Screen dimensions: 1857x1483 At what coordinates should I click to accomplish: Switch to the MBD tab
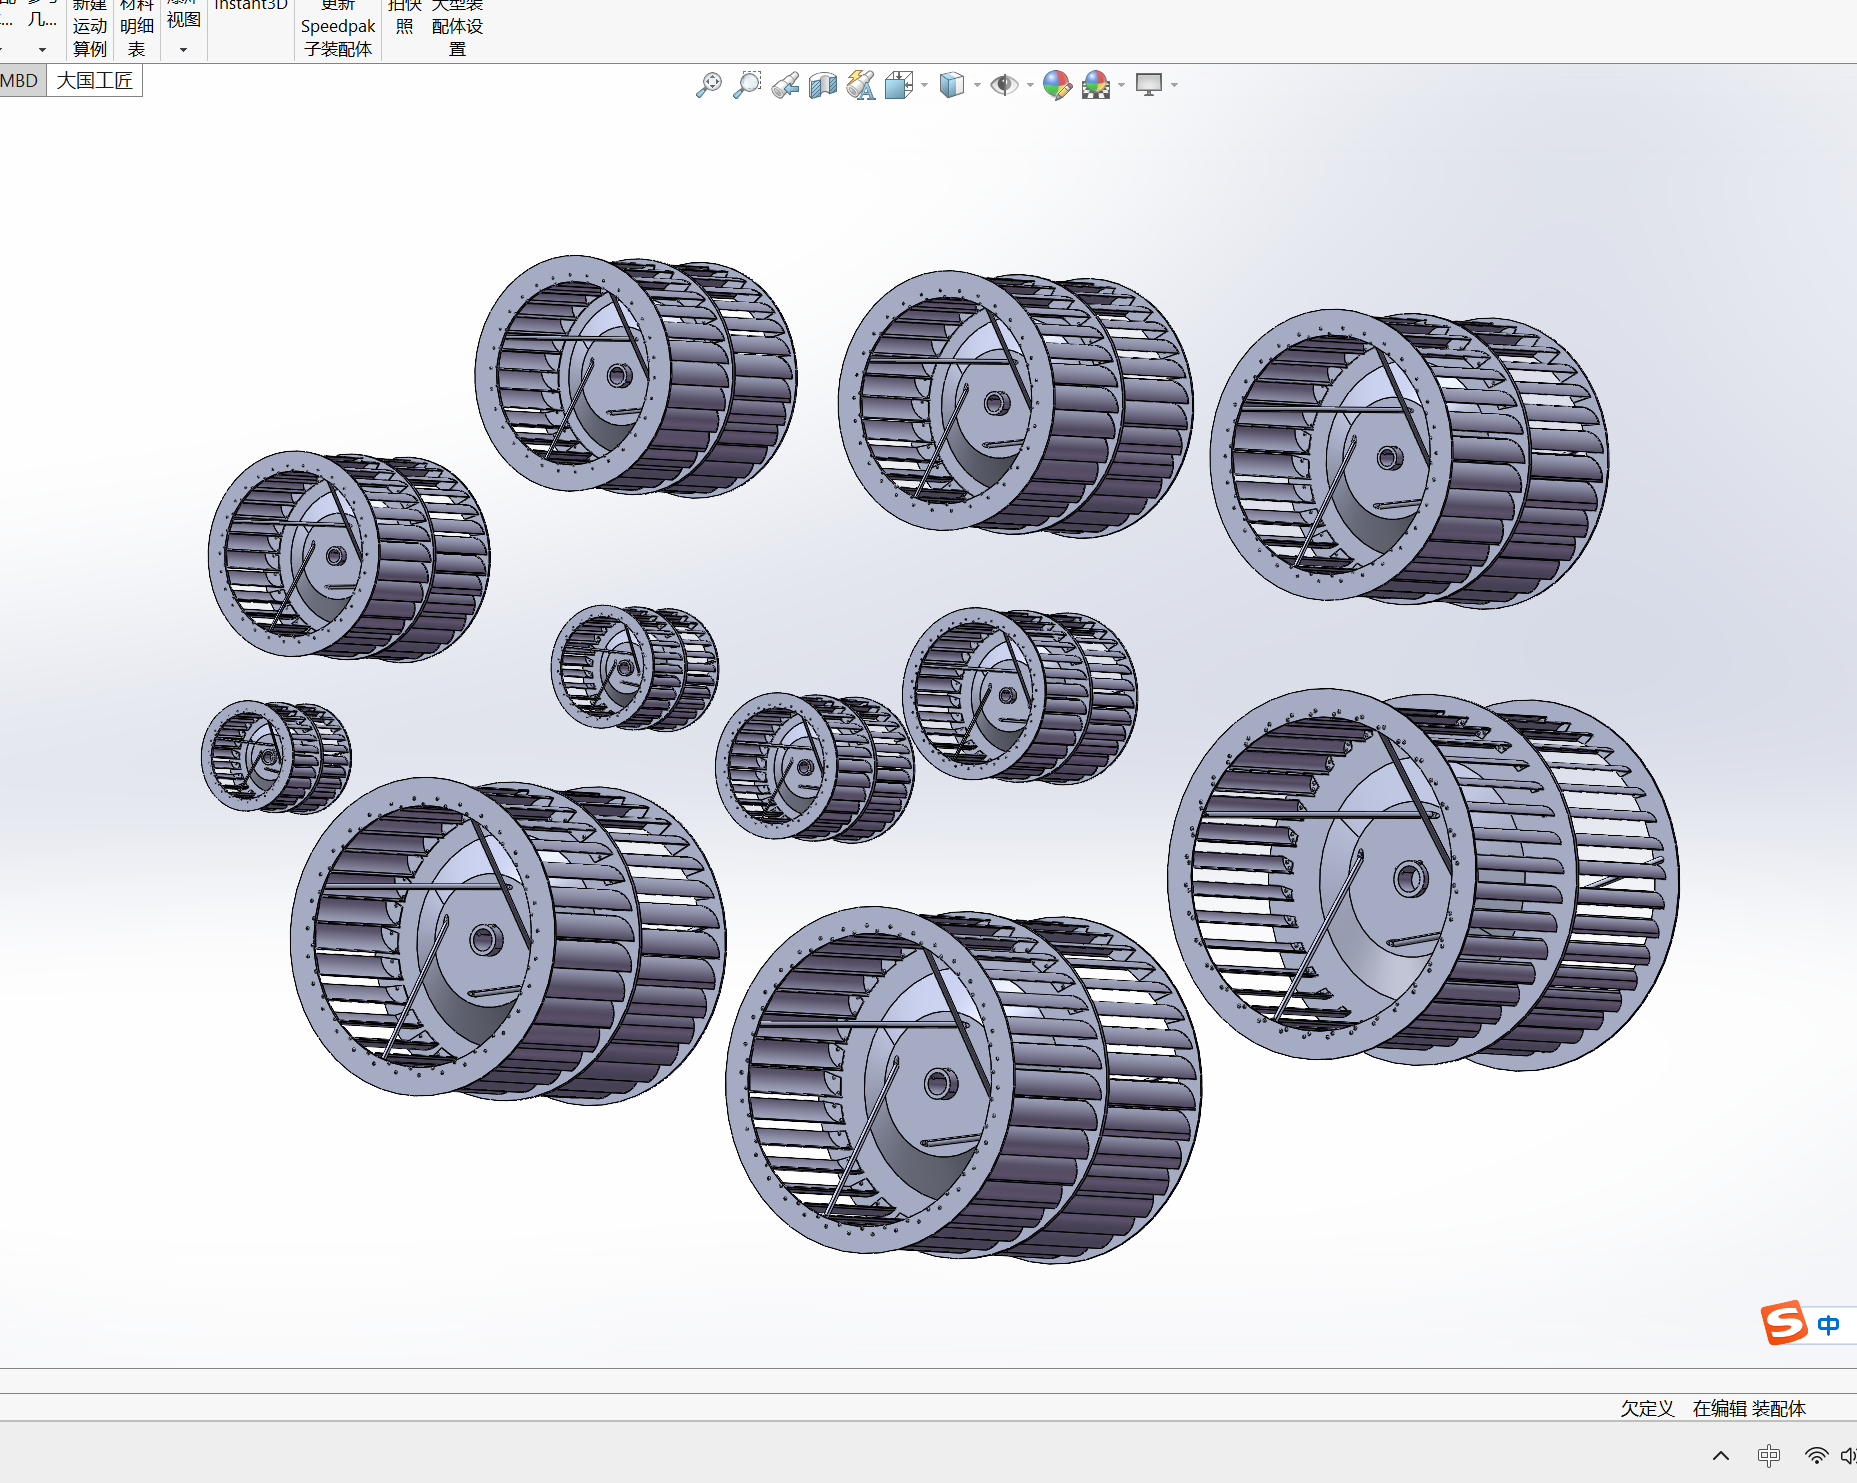point(20,81)
